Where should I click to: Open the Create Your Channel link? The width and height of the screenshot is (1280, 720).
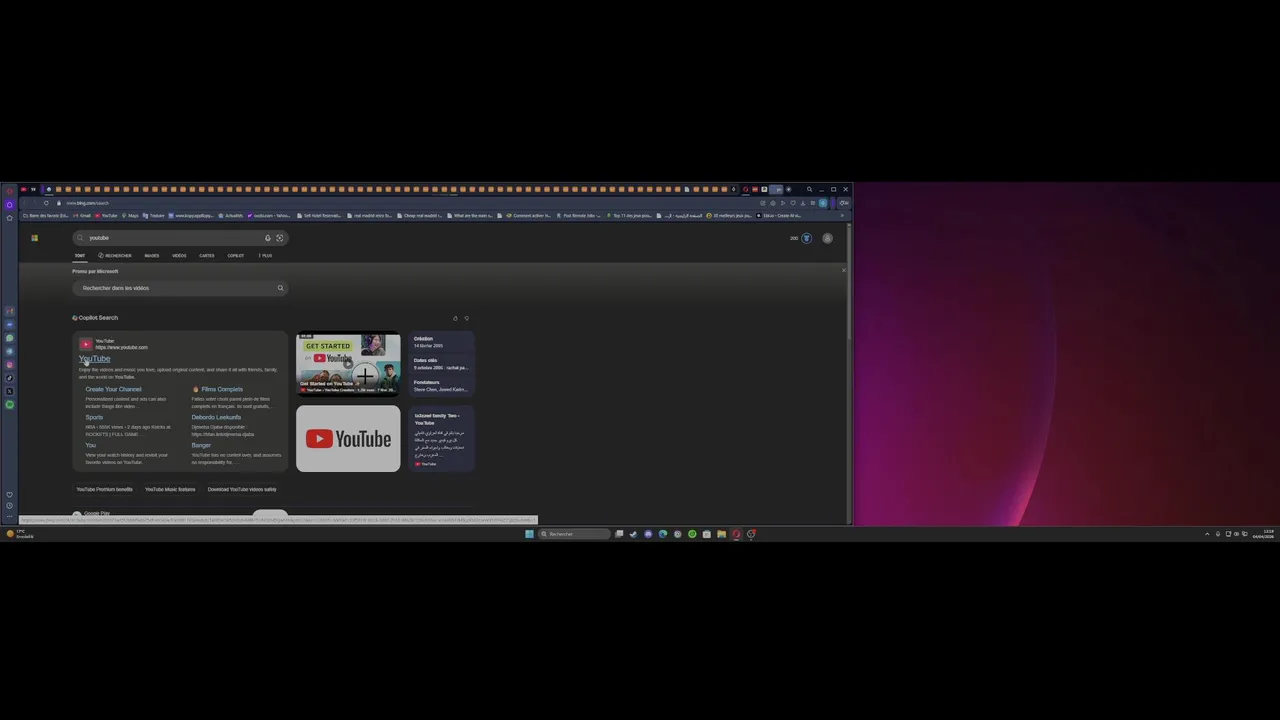113,389
